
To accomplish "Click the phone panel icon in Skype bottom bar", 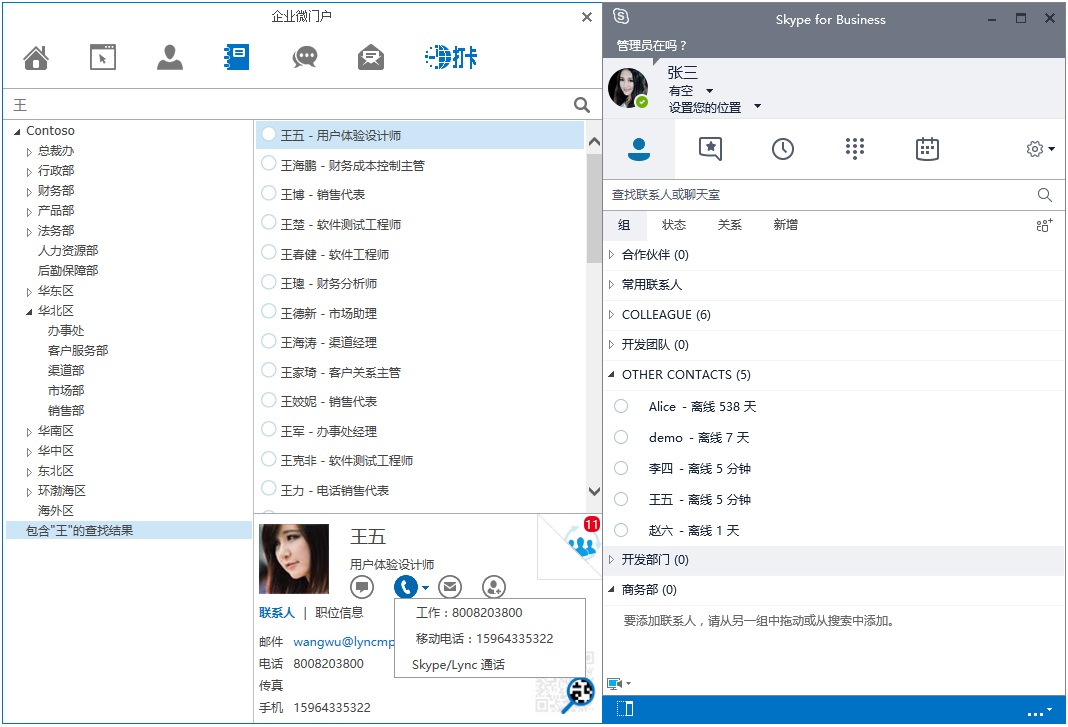I will coord(625,709).
